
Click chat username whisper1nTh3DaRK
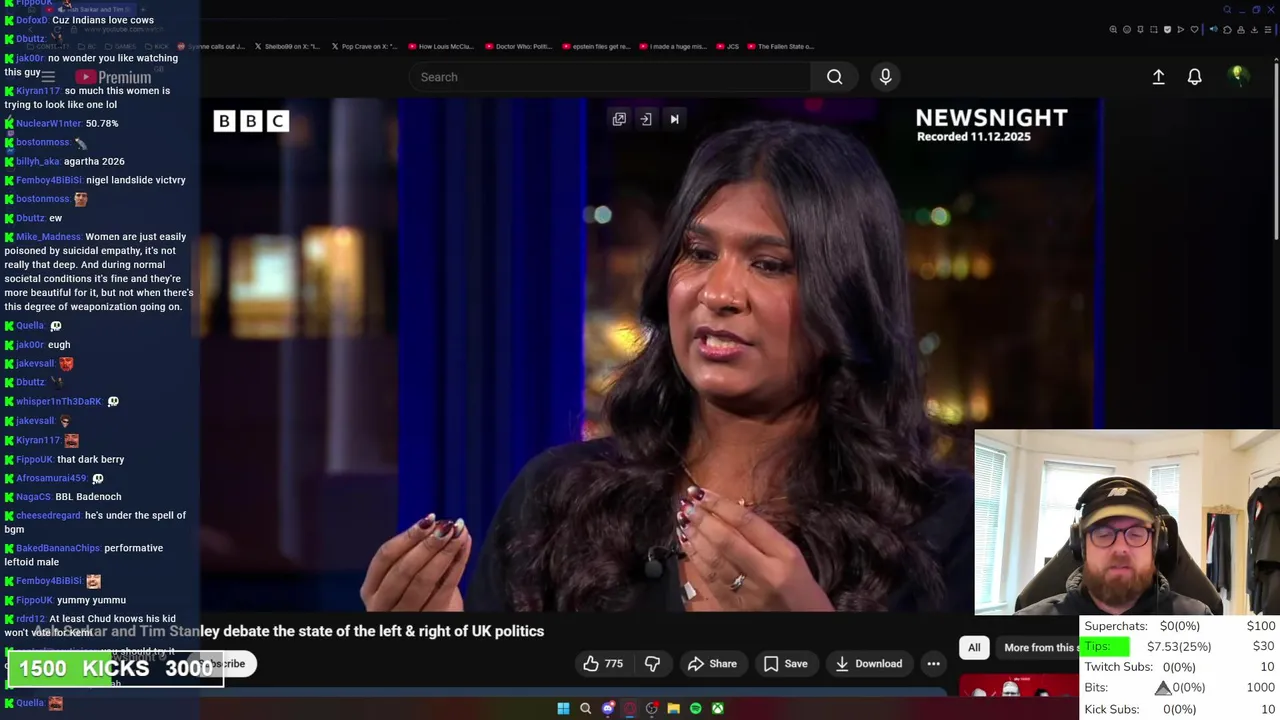[x=59, y=401]
